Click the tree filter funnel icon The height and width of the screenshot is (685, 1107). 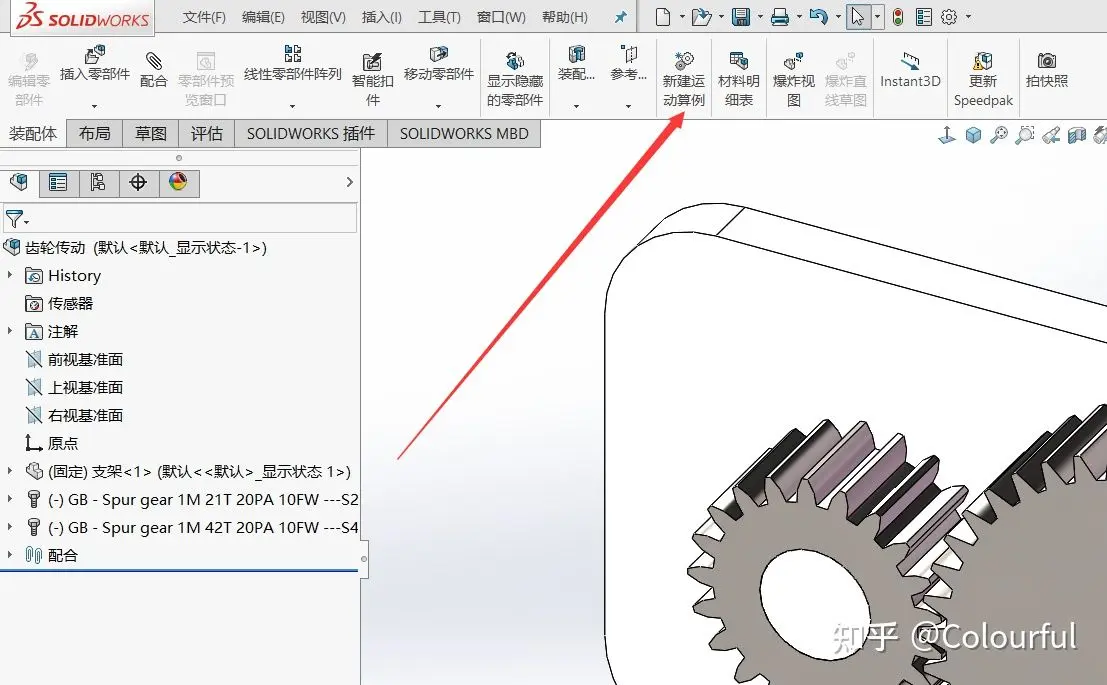[x=14, y=219]
